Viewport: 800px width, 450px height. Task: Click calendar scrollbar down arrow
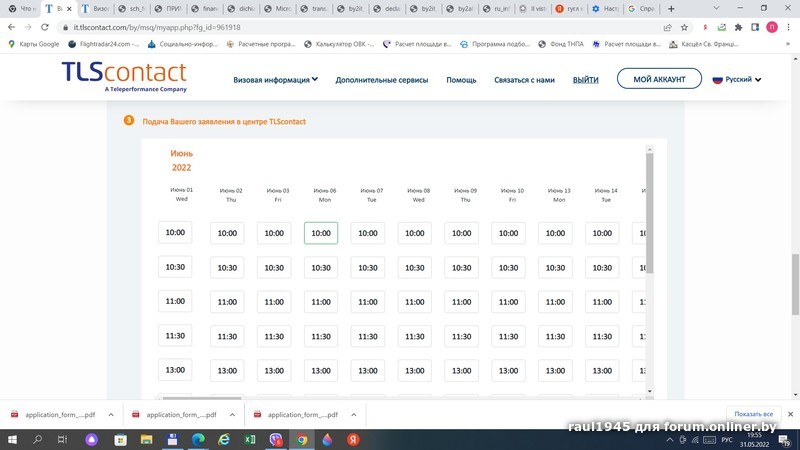(x=649, y=391)
